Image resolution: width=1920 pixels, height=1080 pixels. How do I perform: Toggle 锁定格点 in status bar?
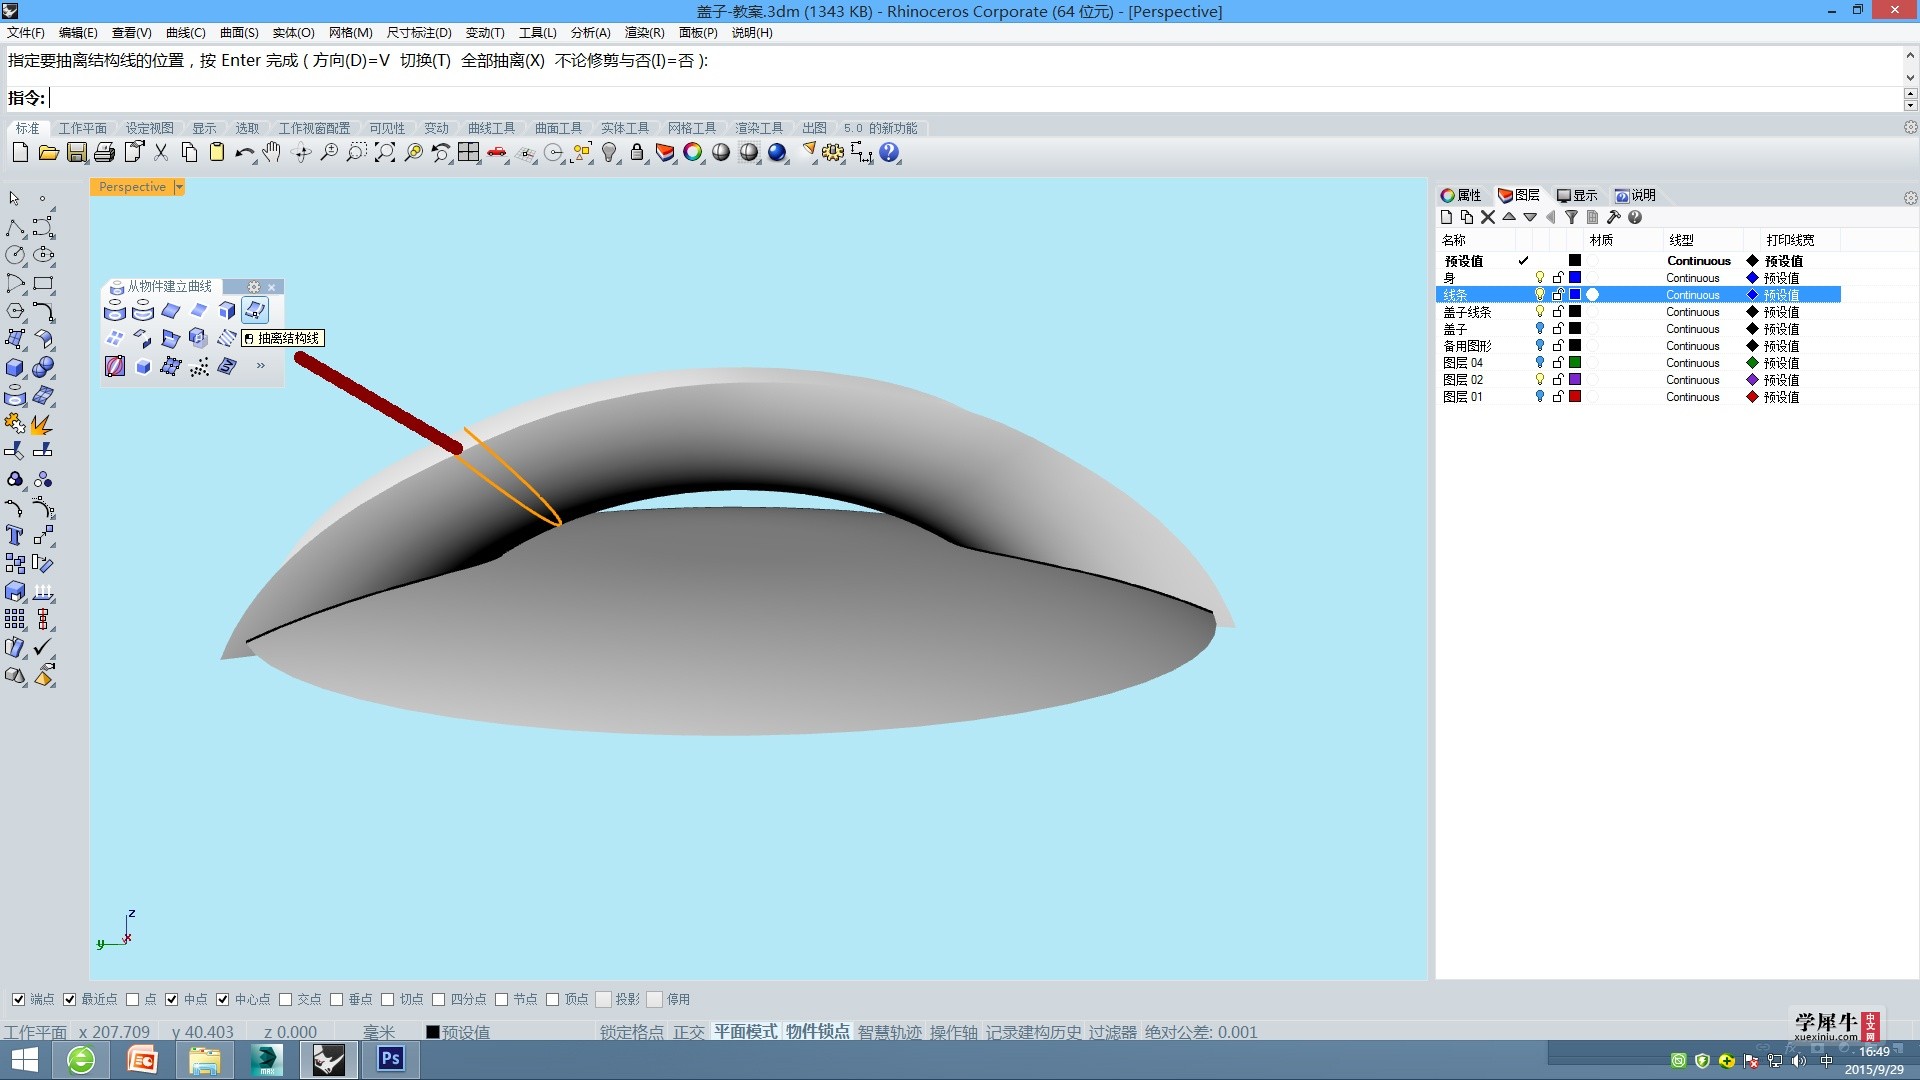631,1032
